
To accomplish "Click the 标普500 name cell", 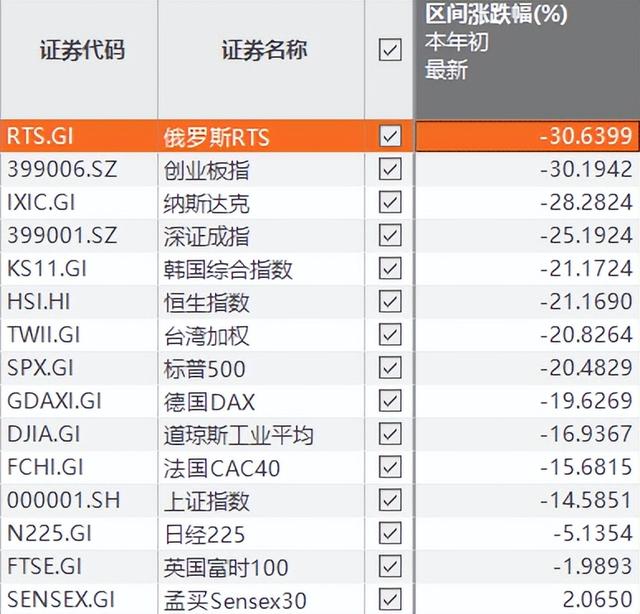I will [261, 367].
